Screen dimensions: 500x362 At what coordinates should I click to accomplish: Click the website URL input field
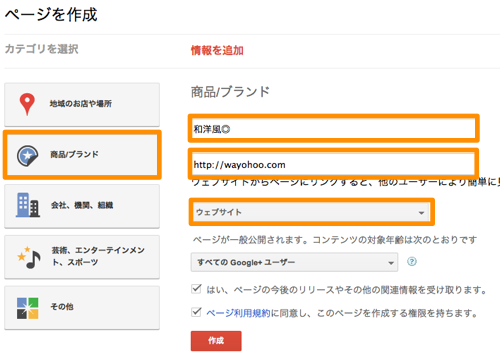click(x=333, y=164)
